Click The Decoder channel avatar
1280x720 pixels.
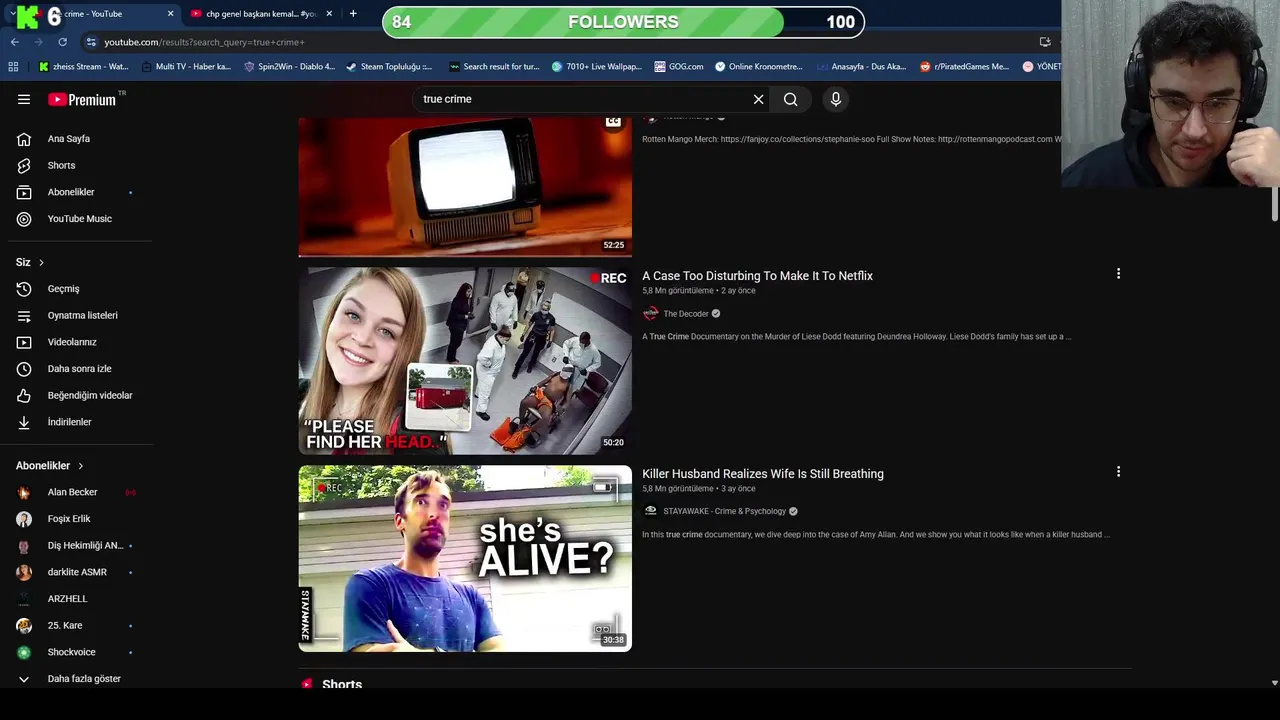pos(651,313)
